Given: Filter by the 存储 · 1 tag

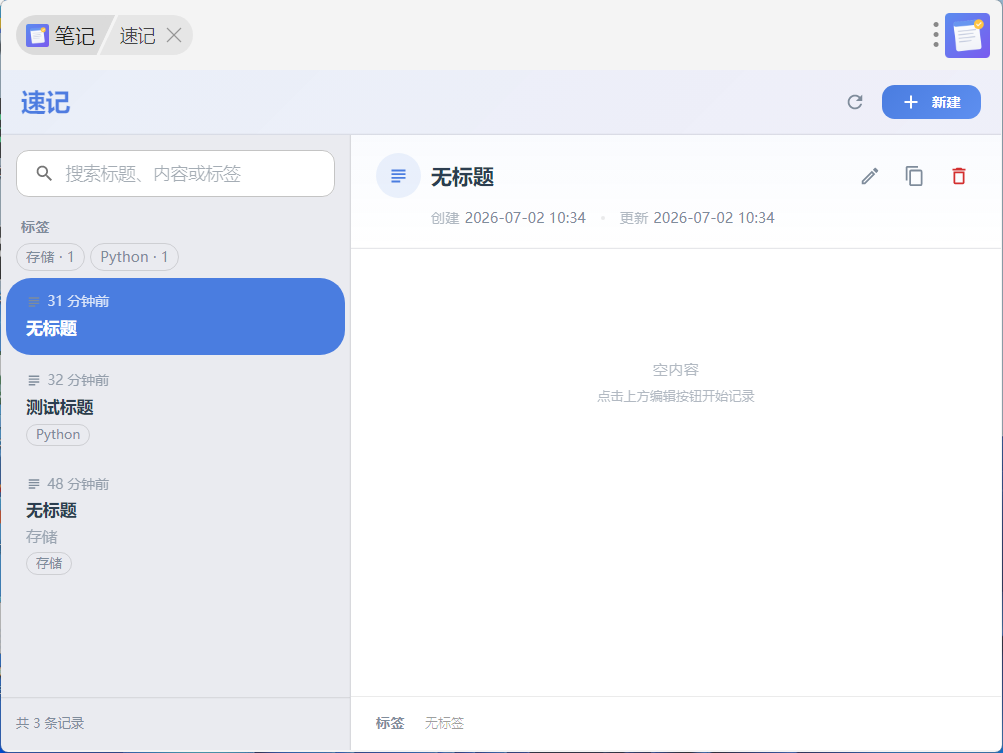Looking at the screenshot, I should [x=50, y=257].
